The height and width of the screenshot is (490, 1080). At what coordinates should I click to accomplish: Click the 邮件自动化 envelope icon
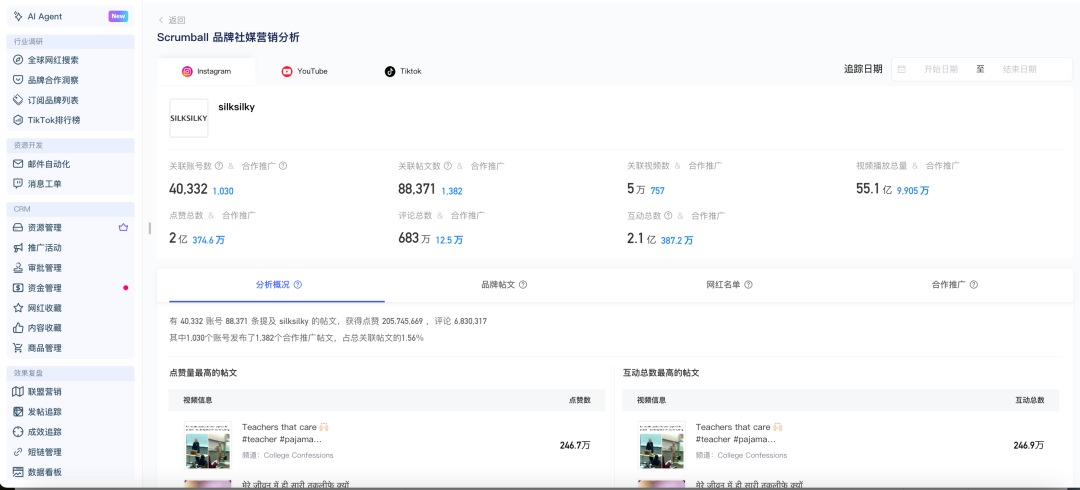pos(19,164)
